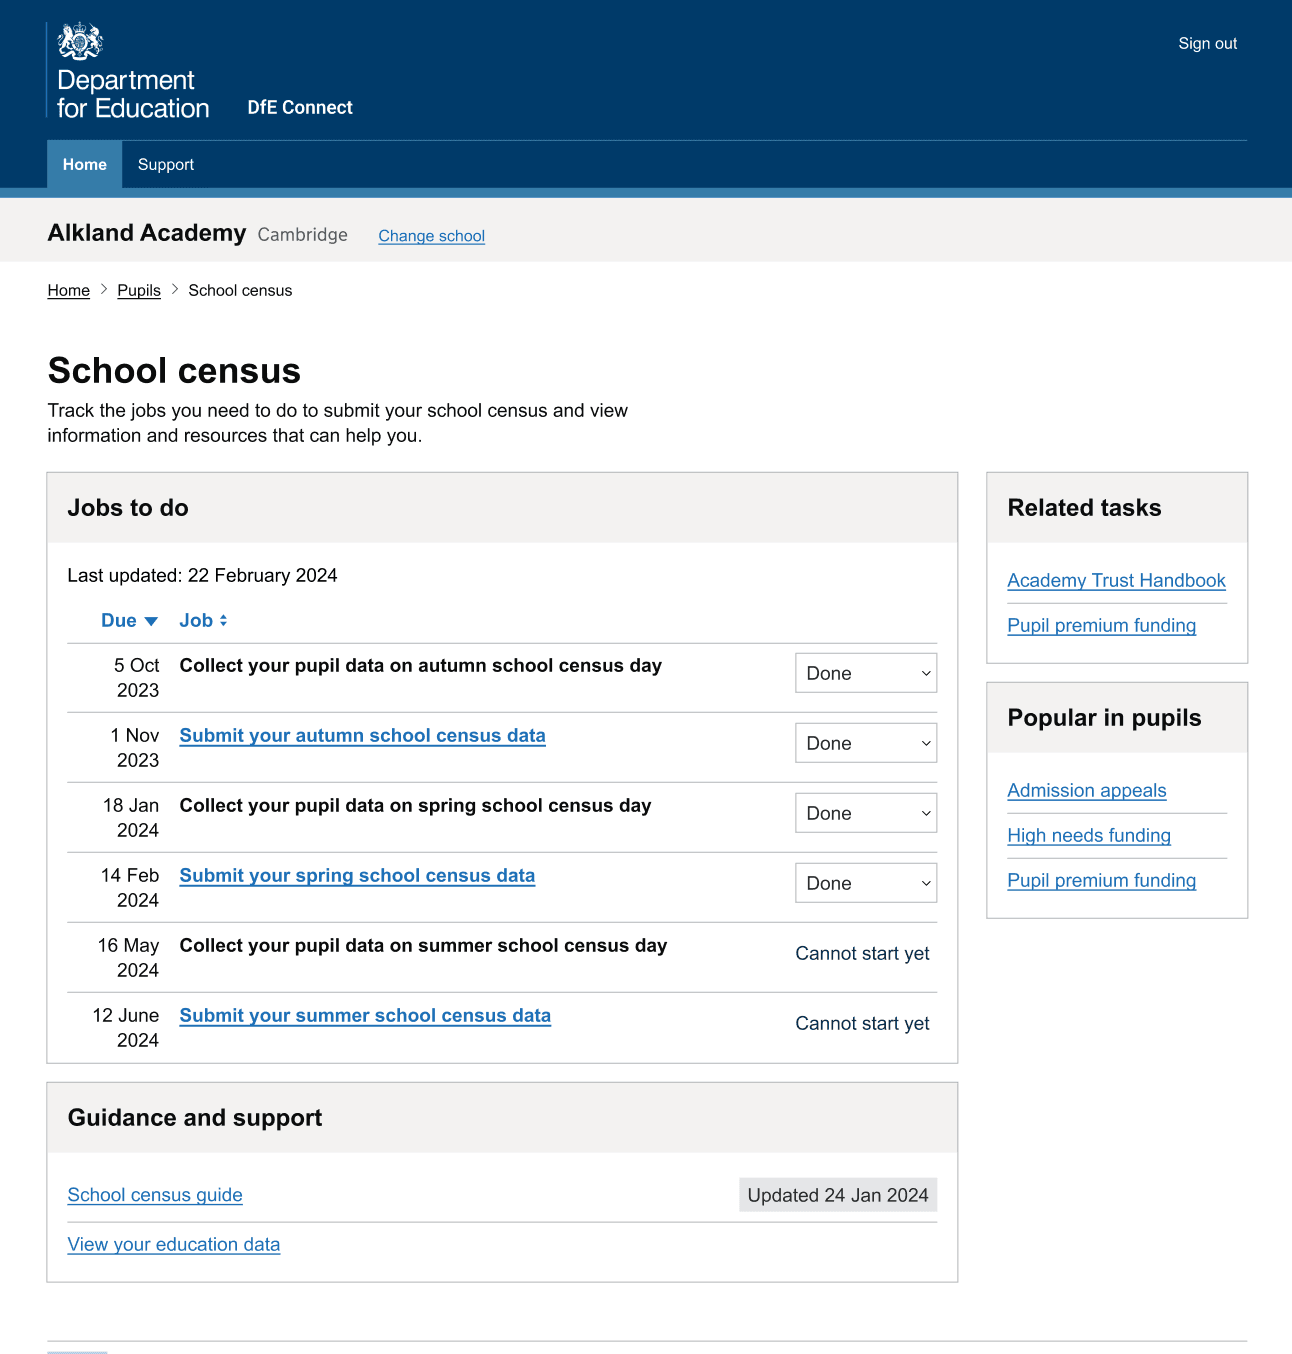Open High needs funding link
The image size is (1292, 1354).
point(1089,836)
